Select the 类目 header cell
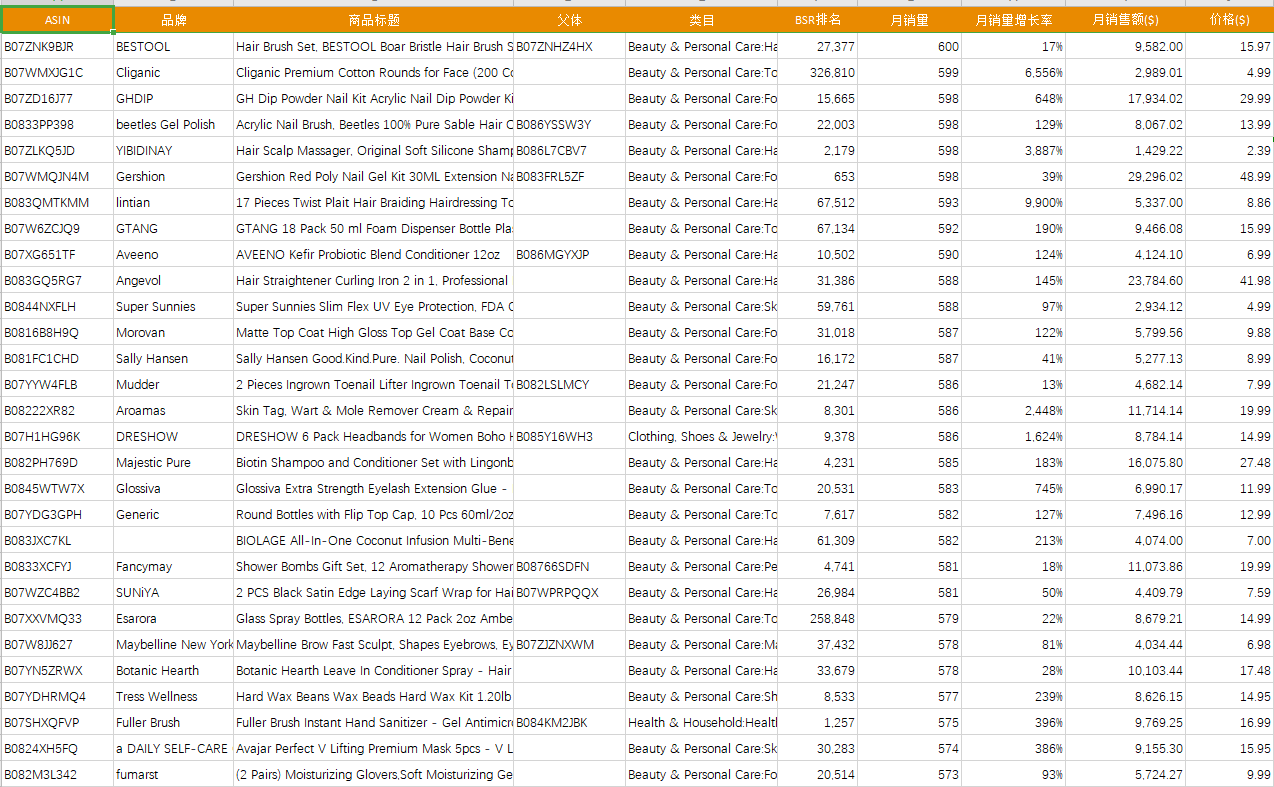The image size is (1274, 787). pos(702,20)
